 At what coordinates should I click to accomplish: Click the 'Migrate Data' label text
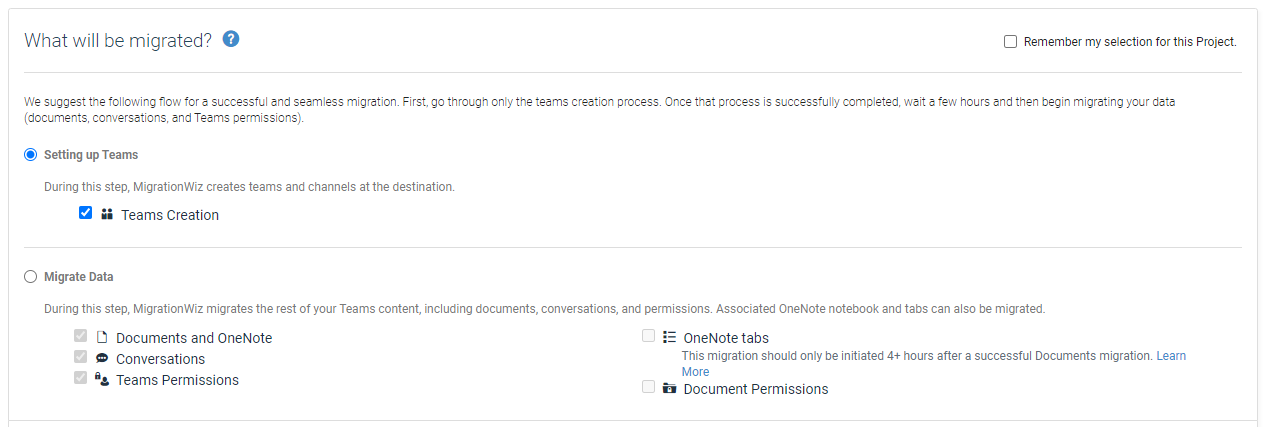point(79,277)
